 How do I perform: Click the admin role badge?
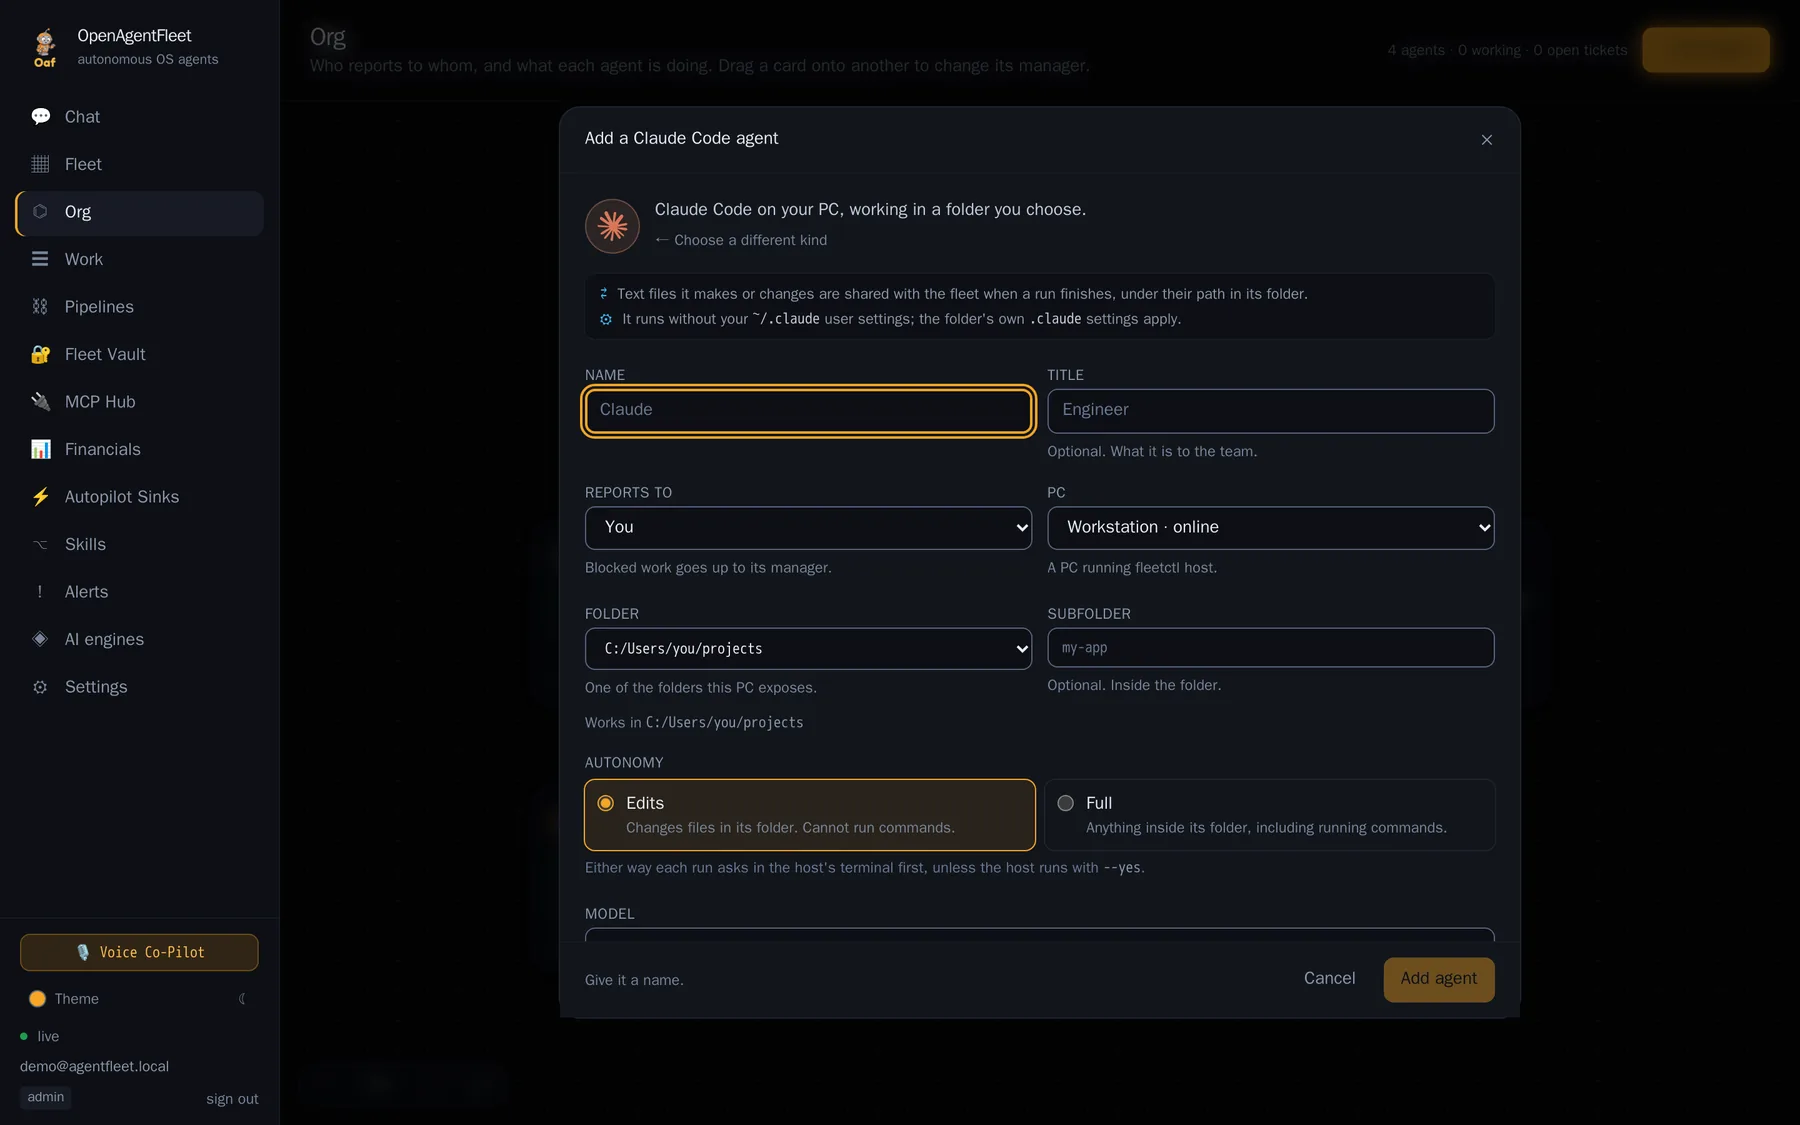point(46,1097)
